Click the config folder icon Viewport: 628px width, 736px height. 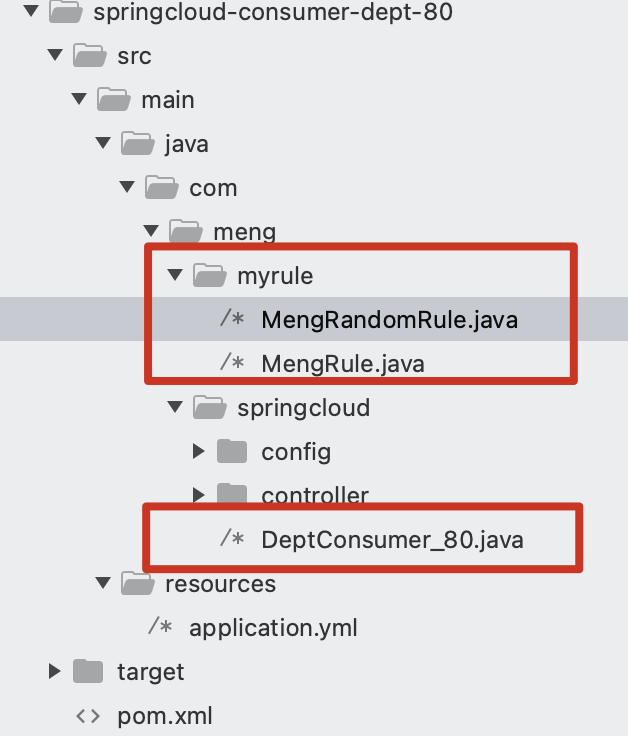coord(232,451)
